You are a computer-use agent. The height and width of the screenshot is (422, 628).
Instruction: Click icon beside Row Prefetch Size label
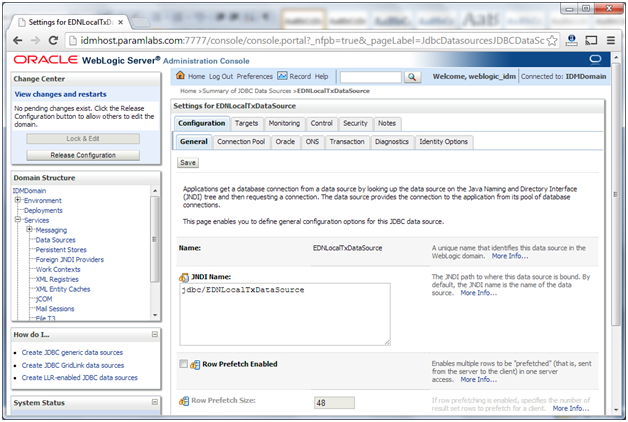point(184,401)
